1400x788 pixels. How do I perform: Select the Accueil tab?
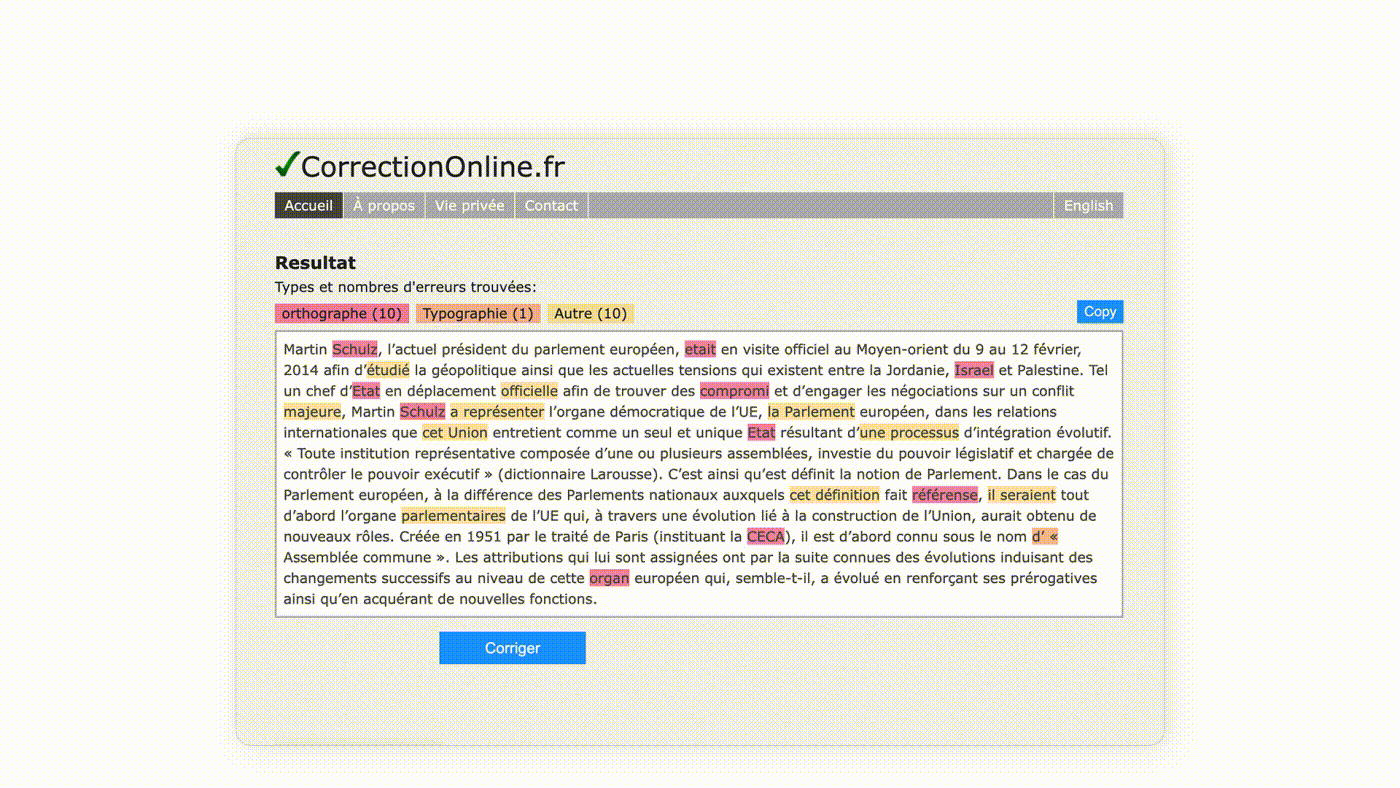tap(308, 205)
